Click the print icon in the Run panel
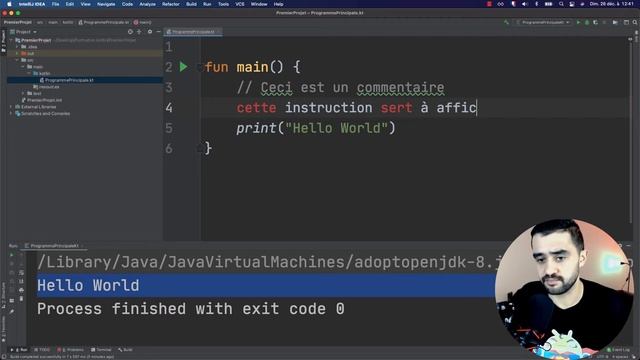640x360 pixels. tap(21, 290)
